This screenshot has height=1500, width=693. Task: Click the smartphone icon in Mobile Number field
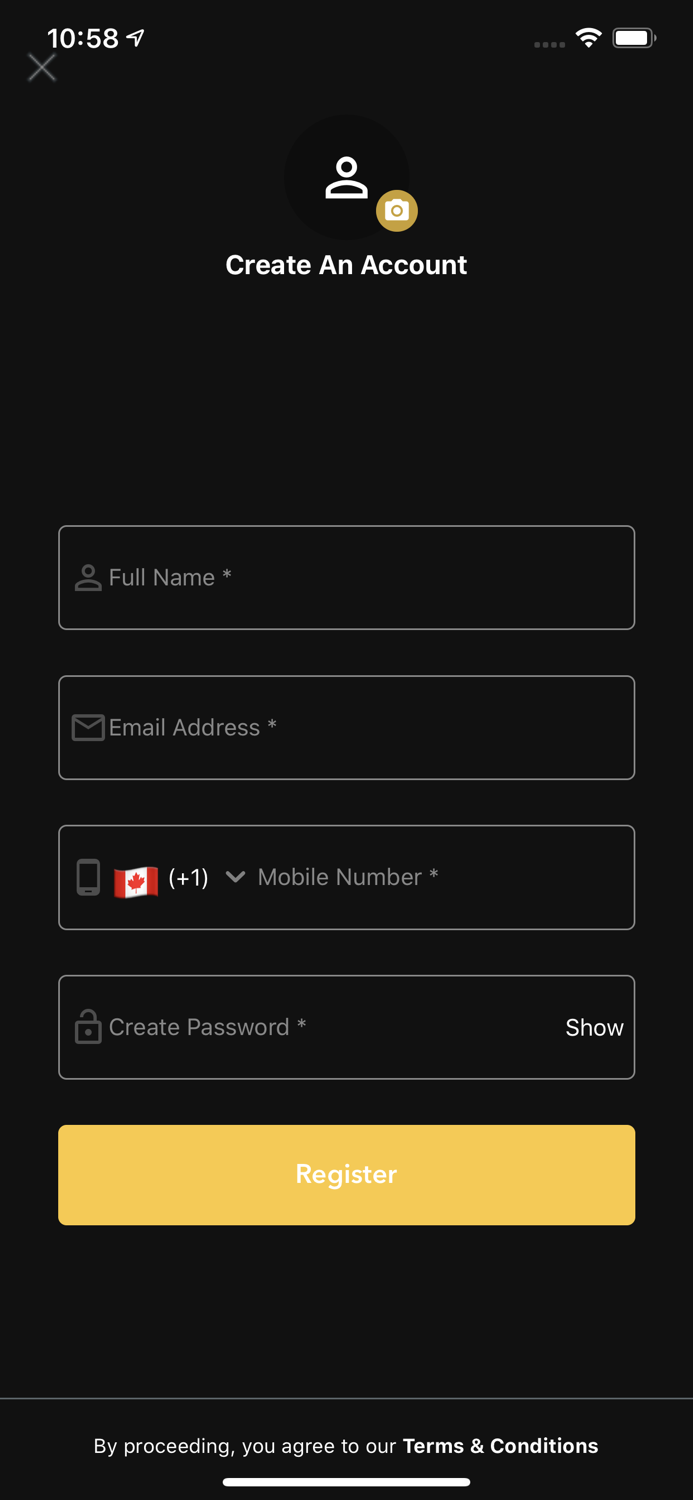tap(88, 877)
